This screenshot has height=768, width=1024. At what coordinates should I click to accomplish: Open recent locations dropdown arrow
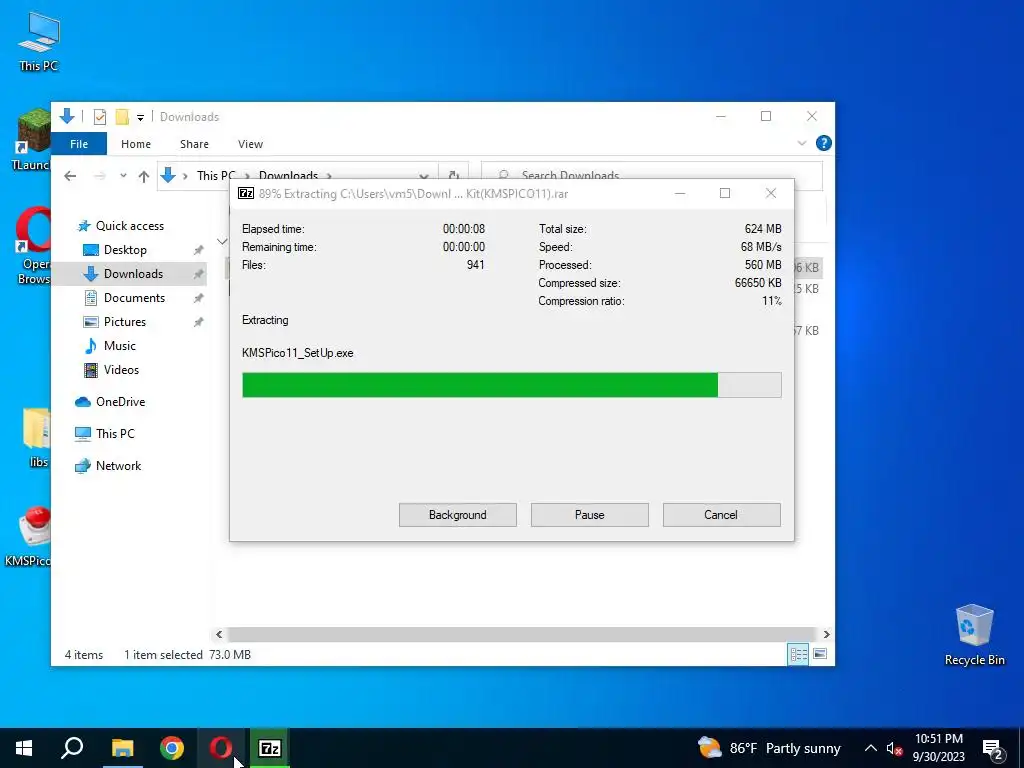pos(123,176)
